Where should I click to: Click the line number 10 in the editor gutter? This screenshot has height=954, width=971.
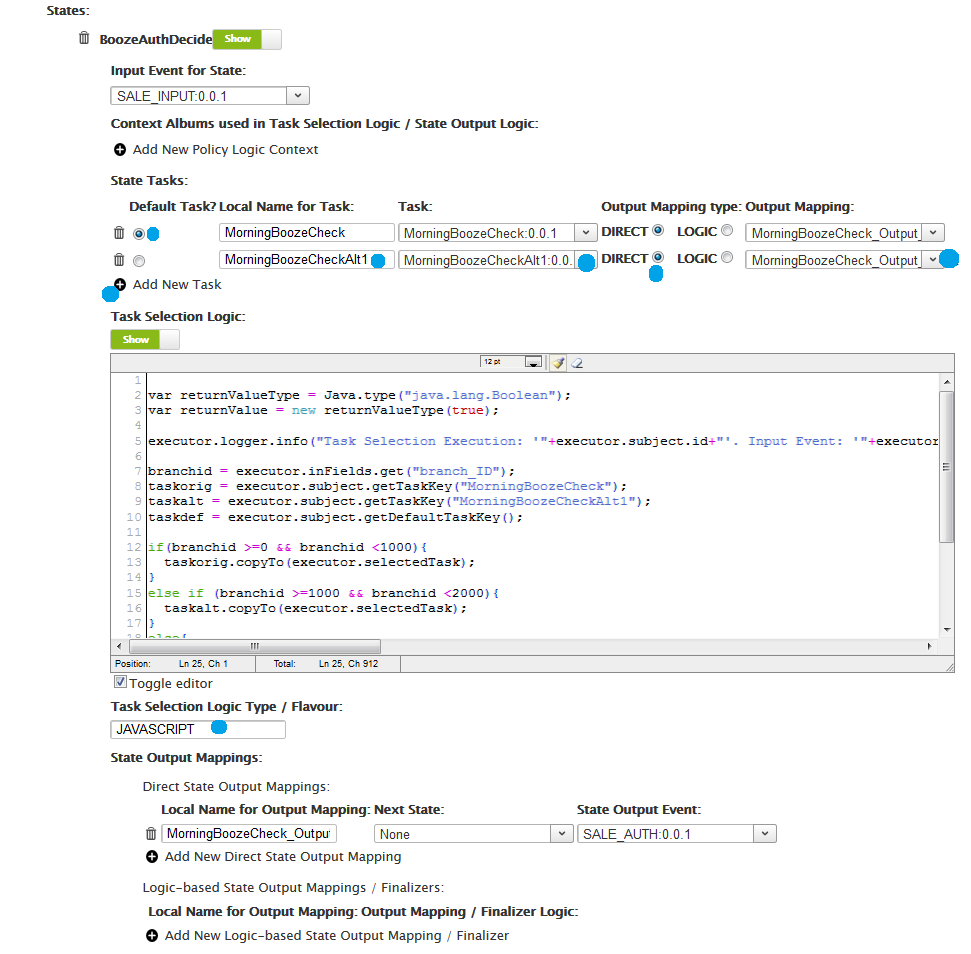point(134,517)
